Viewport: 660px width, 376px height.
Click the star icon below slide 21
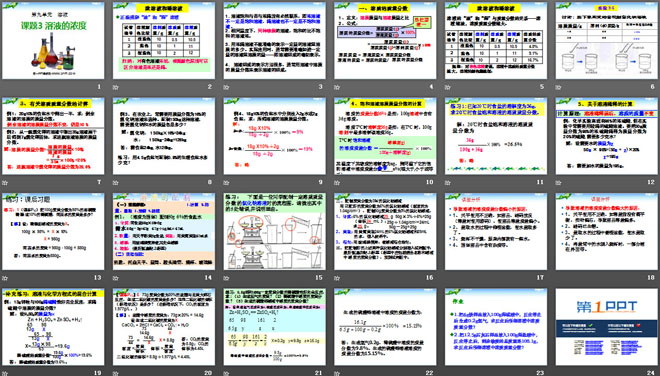(x=226, y=373)
